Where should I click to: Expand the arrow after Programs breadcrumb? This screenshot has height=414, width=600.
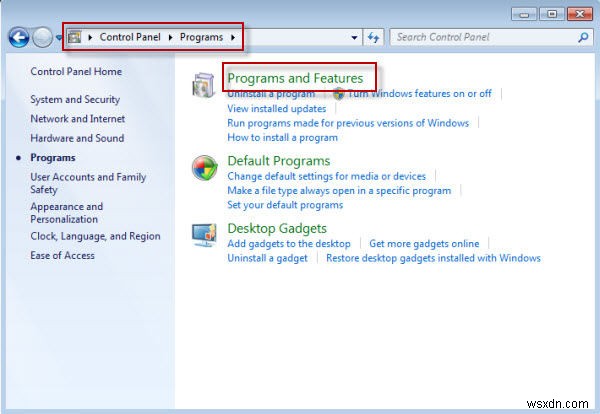(233, 37)
